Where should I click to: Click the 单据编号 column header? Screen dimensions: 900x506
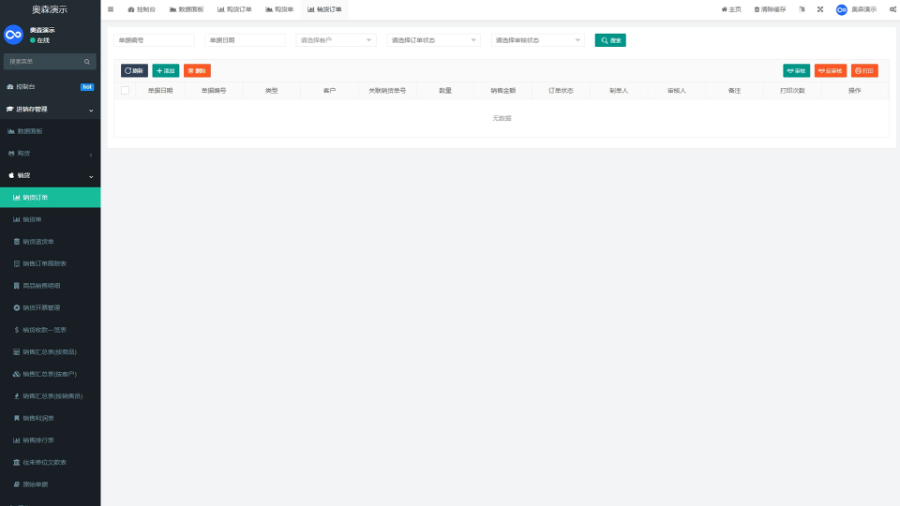(x=214, y=91)
